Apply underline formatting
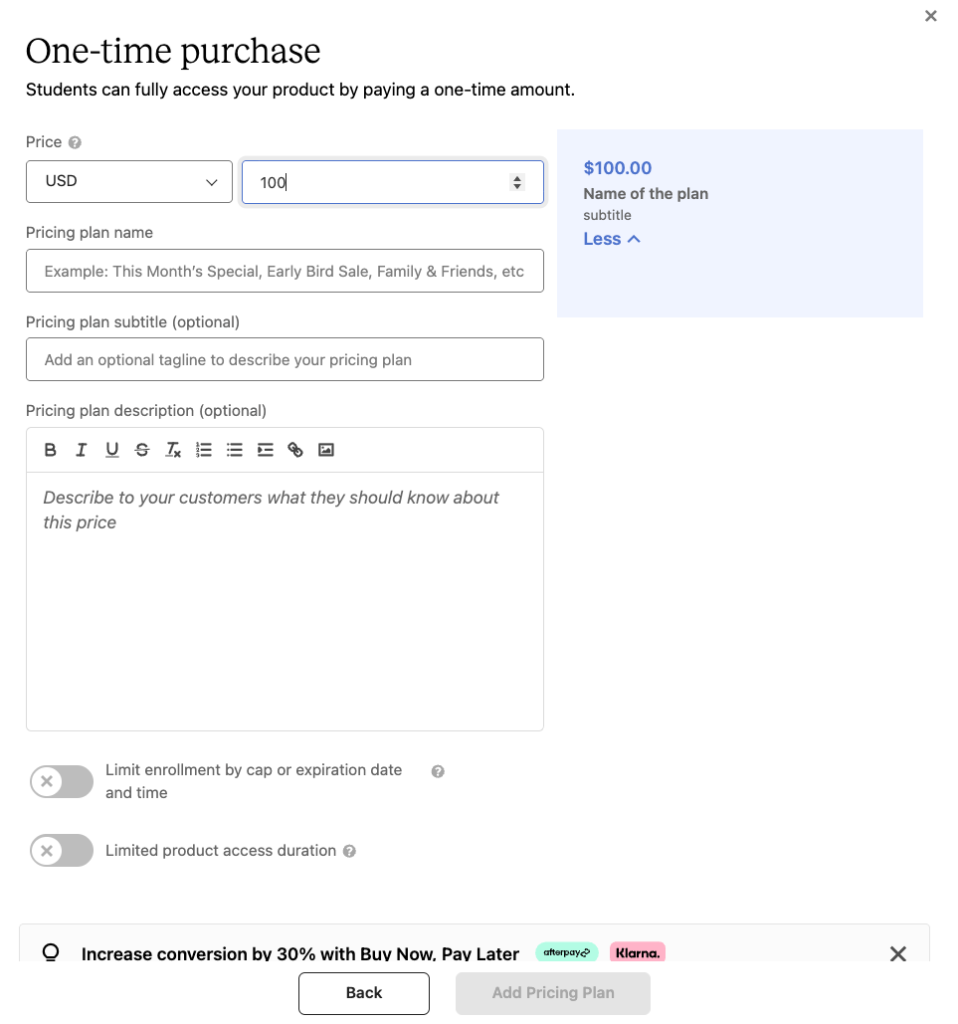Viewport: 958px width, 1024px height. [111, 449]
